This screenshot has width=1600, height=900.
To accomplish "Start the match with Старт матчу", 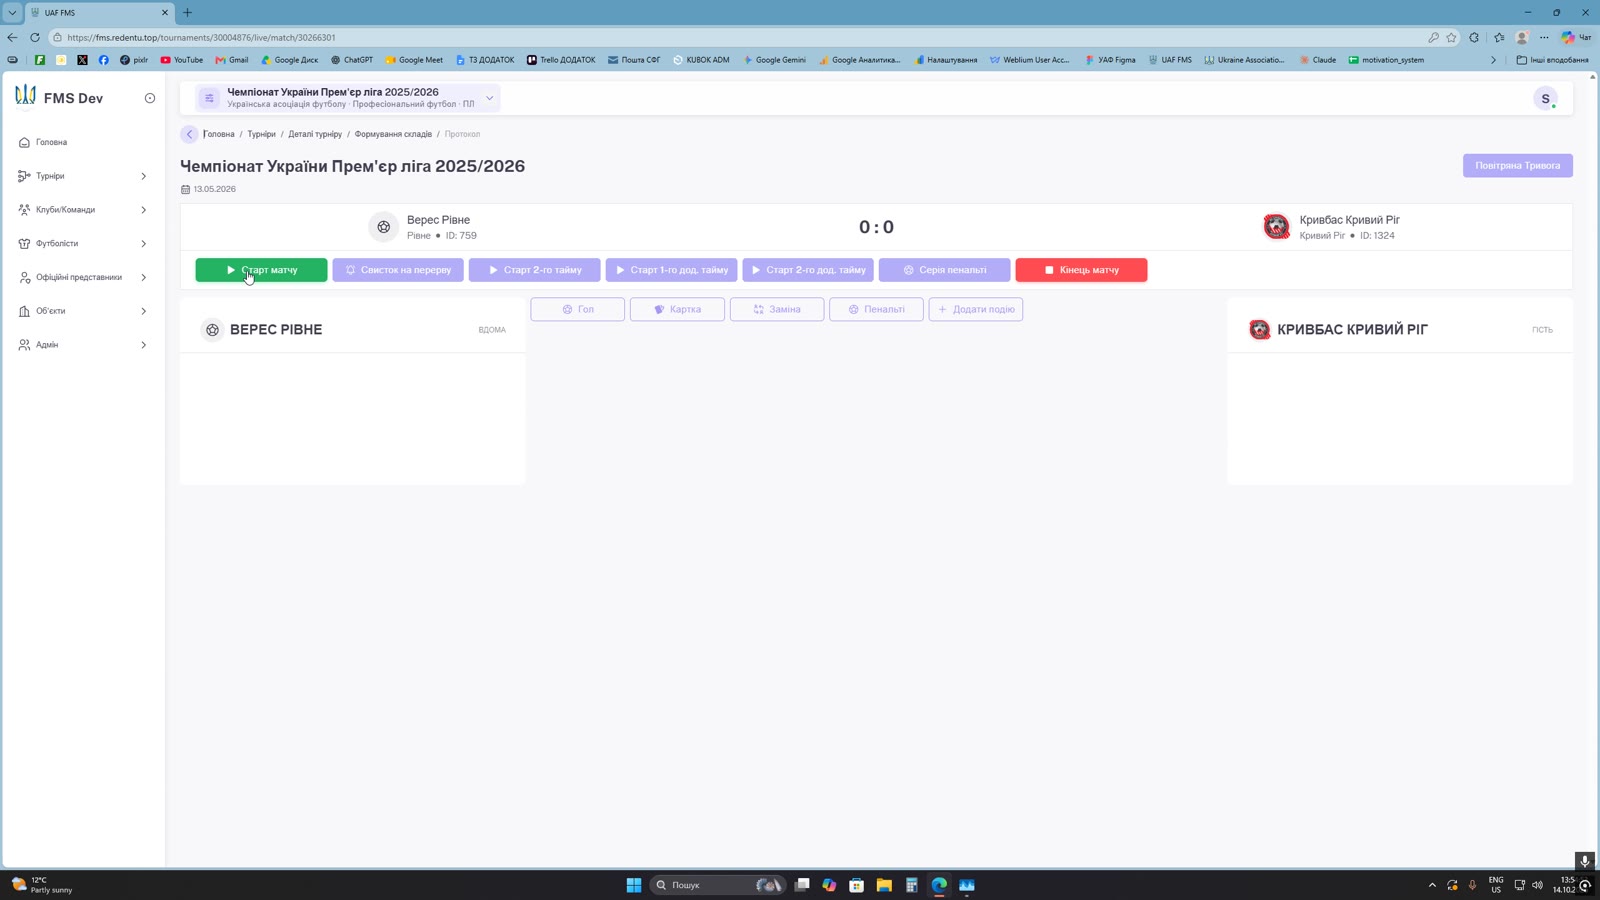I will tap(261, 270).
